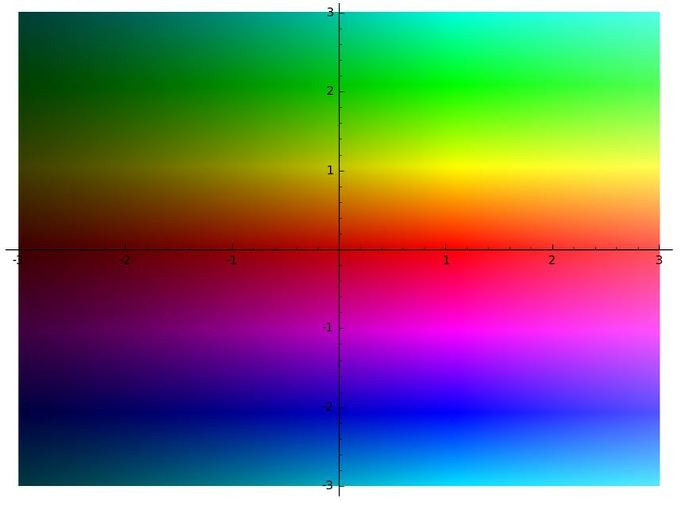Select the x-axis tick label -1
The width and height of the screenshot is (683, 509).
(x=232, y=260)
